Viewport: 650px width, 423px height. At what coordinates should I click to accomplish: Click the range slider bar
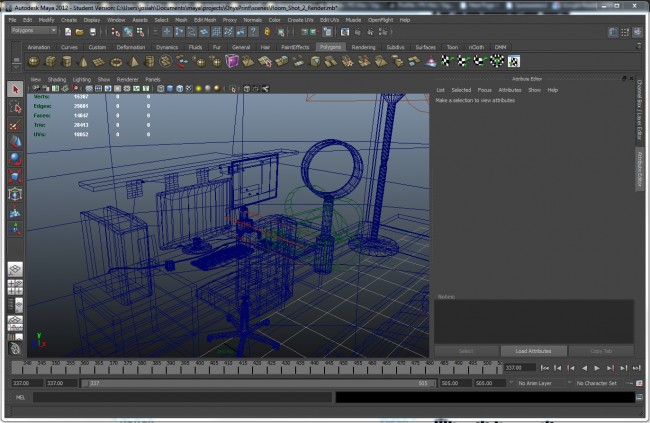point(259,383)
